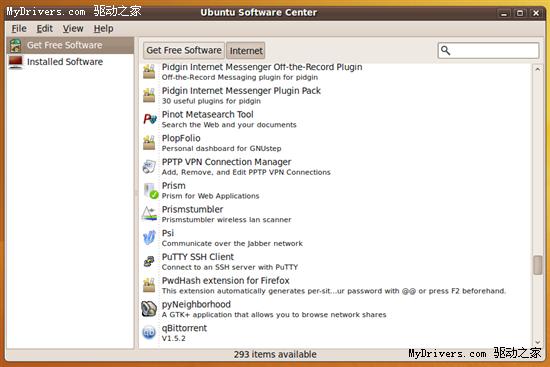Image resolution: width=550 pixels, height=367 pixels.
Task: Maximize the Ubuntu Software Center window
Action: 520,13
